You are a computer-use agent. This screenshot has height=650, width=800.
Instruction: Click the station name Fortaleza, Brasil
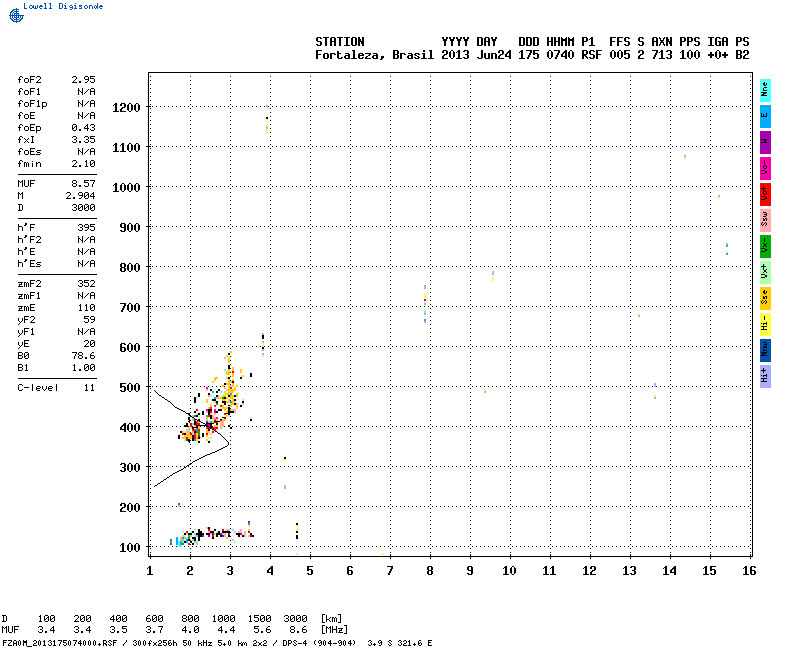(x=374, y=55)
